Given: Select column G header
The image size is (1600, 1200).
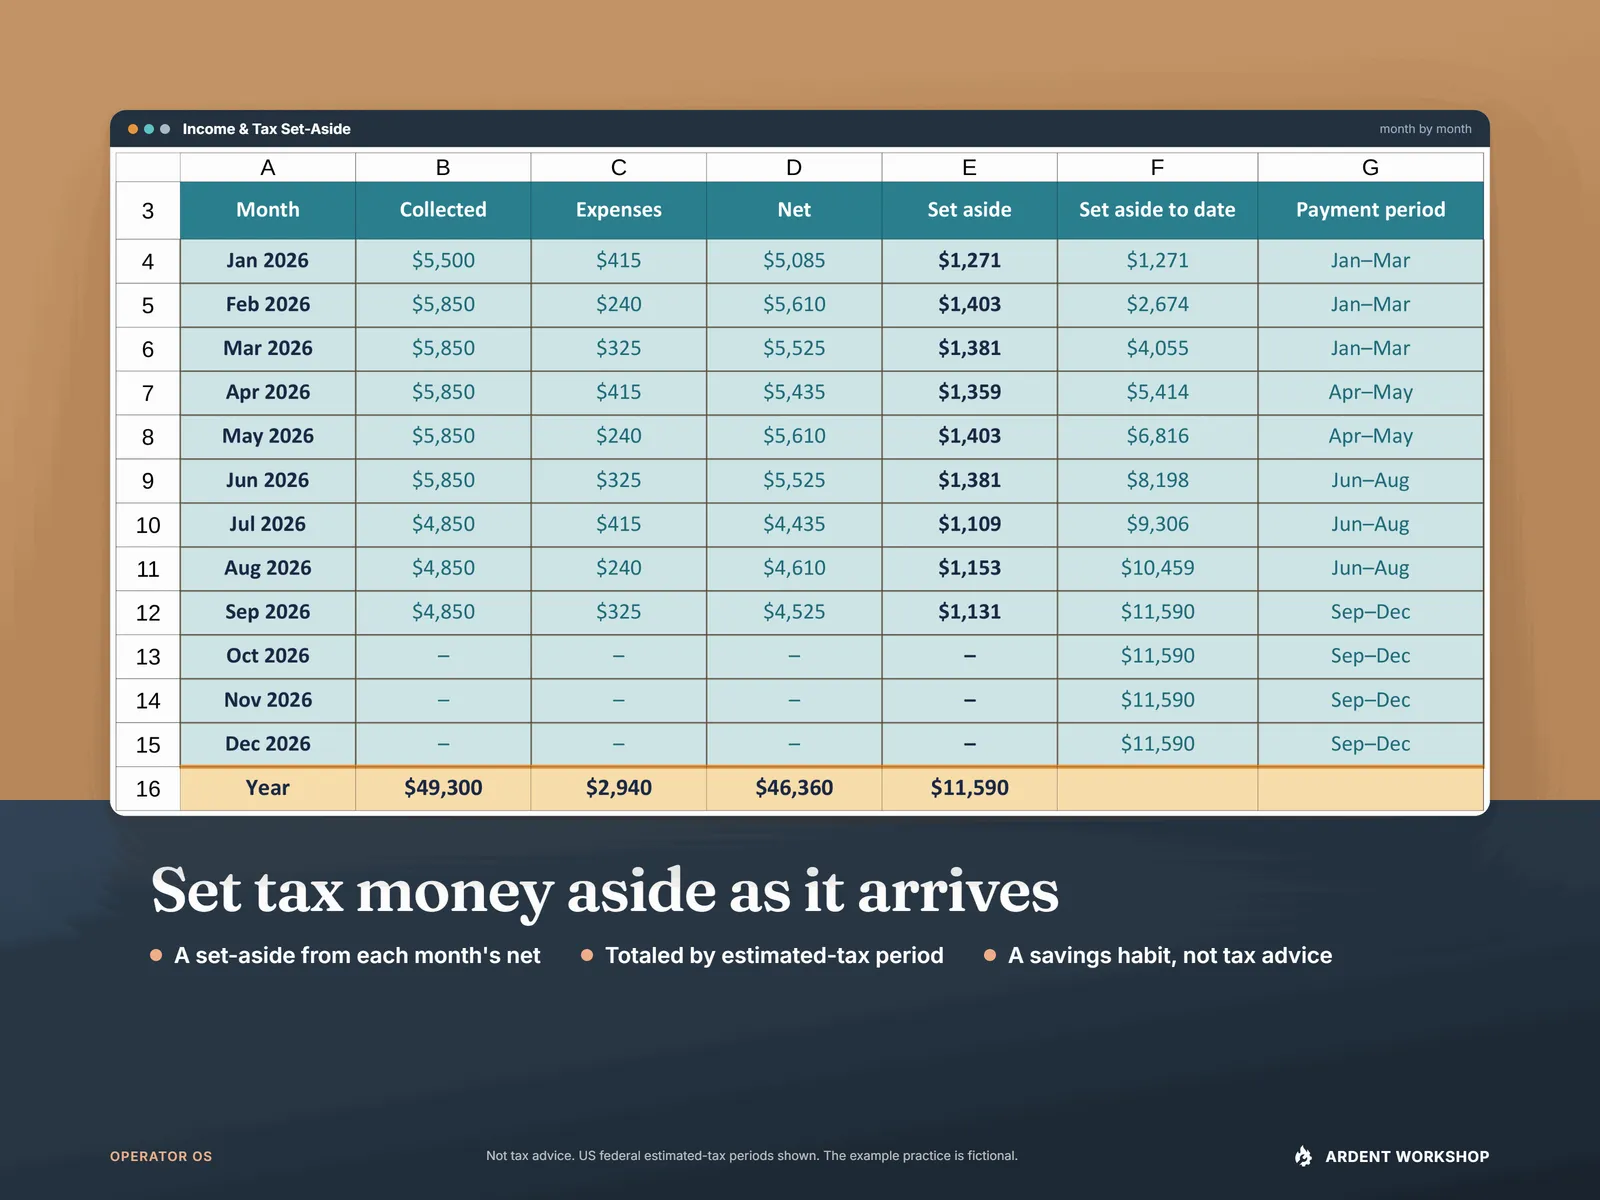Looking at the screenshot, I should pos(1370,167).
